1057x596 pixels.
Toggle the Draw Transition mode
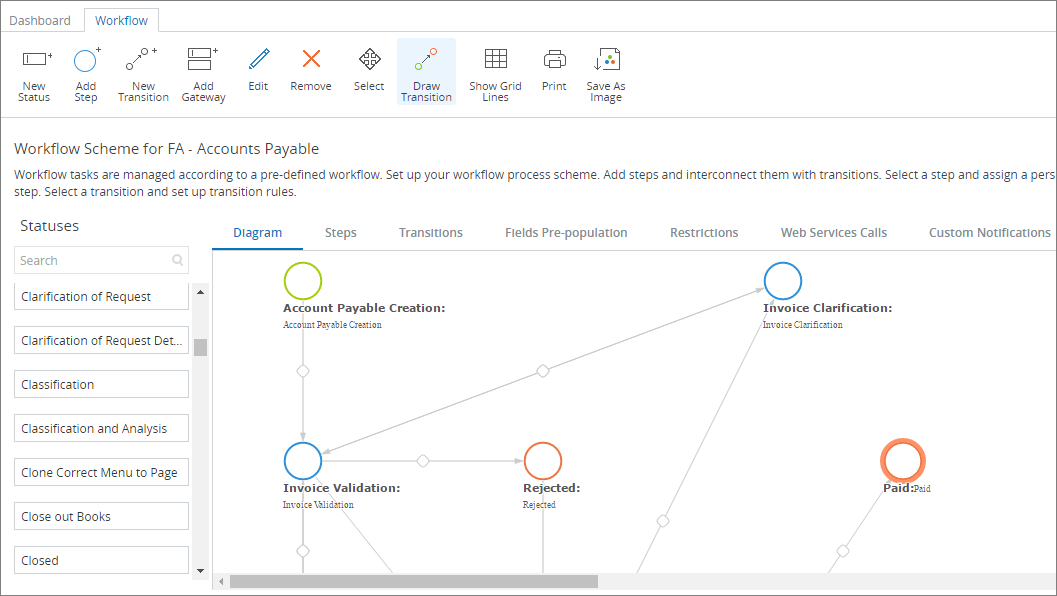tap(426, 70)
